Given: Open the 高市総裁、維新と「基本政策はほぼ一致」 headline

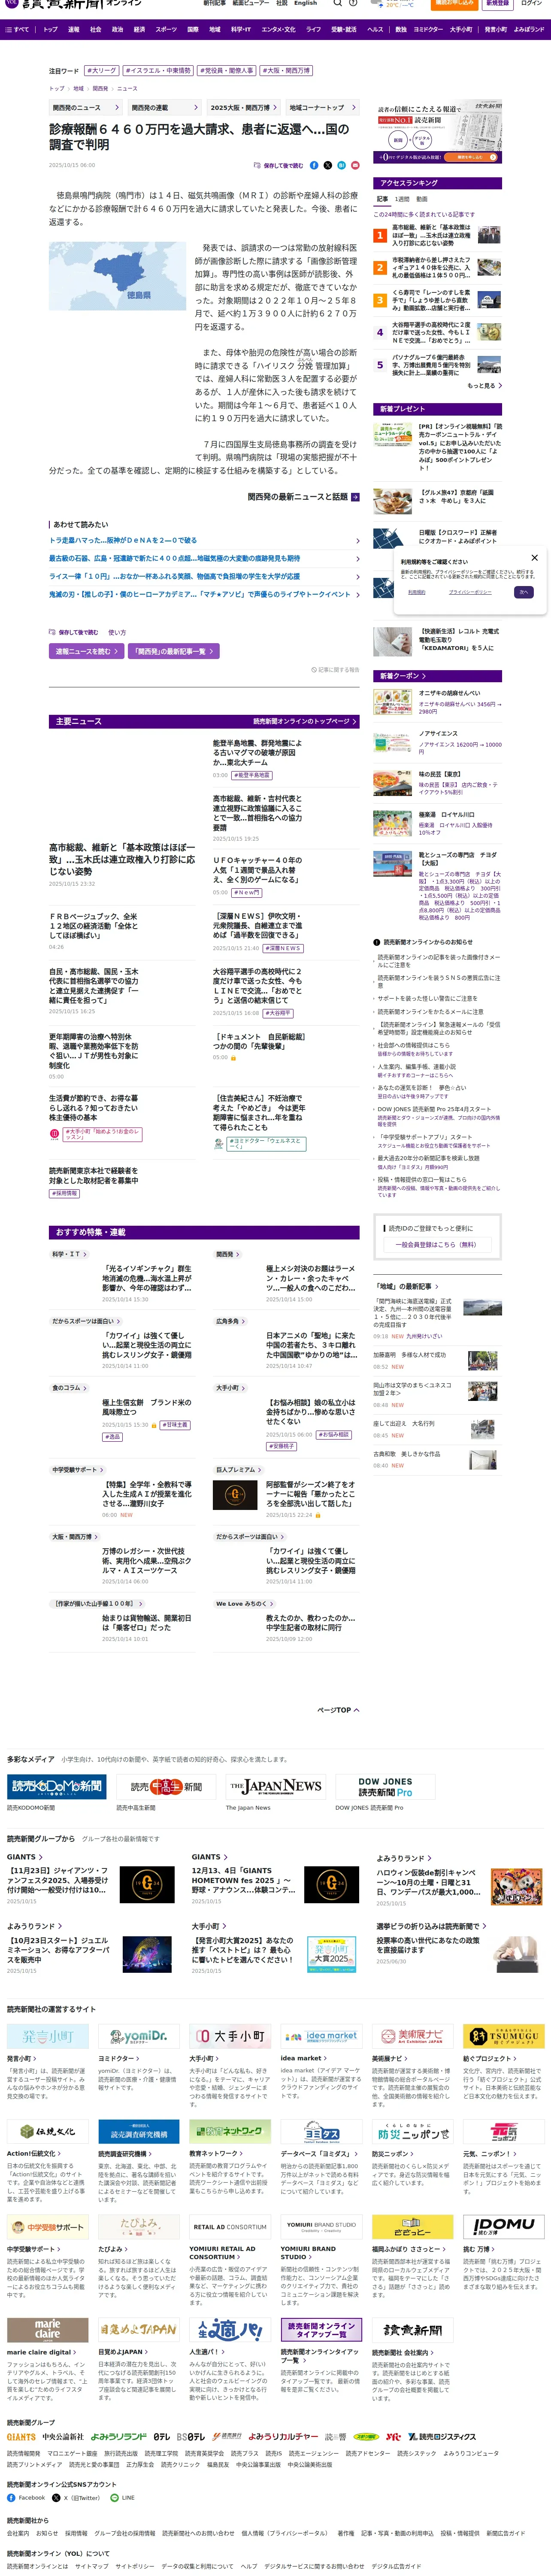Looking at the screenshot, I should click(122, 859).
